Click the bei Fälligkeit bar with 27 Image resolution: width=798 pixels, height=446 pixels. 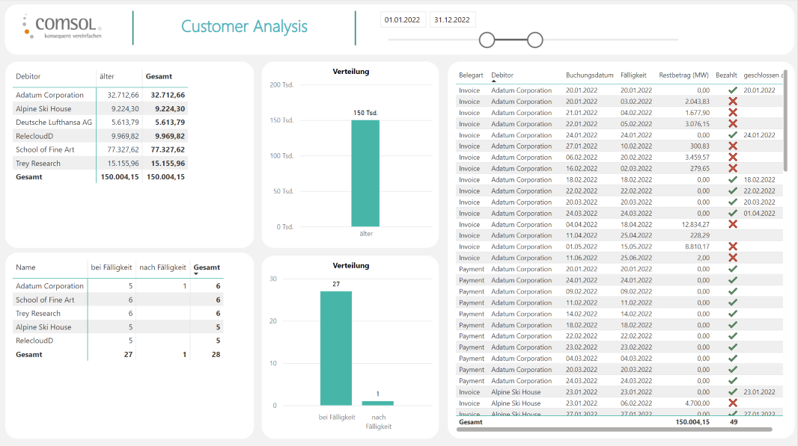(x=336, y=348)
